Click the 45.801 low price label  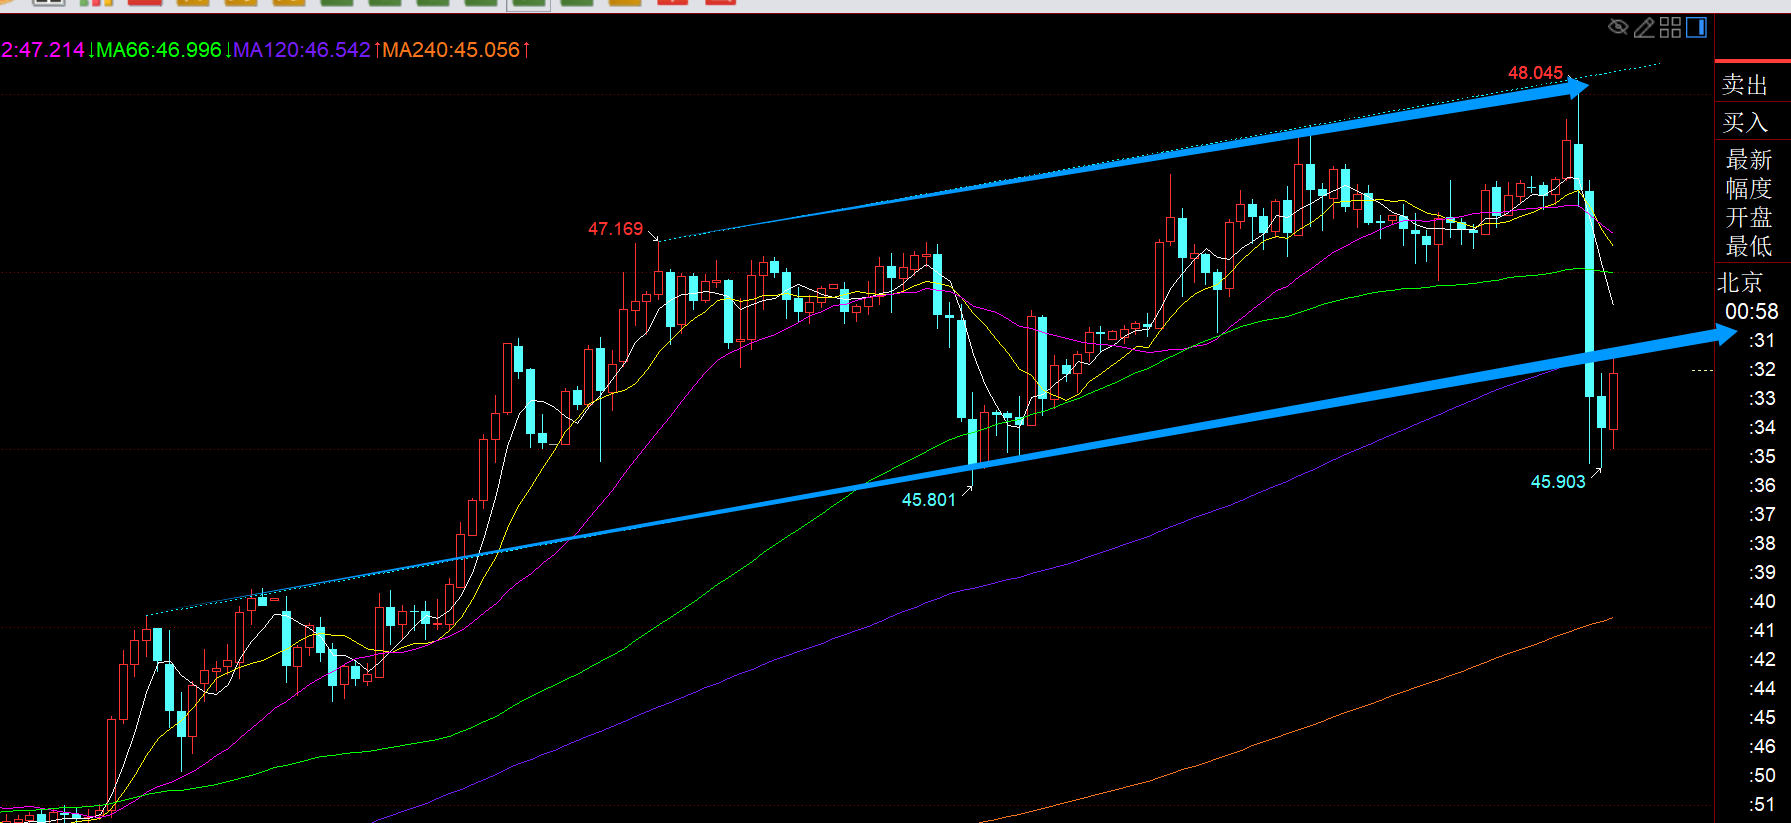click(929, 500)
